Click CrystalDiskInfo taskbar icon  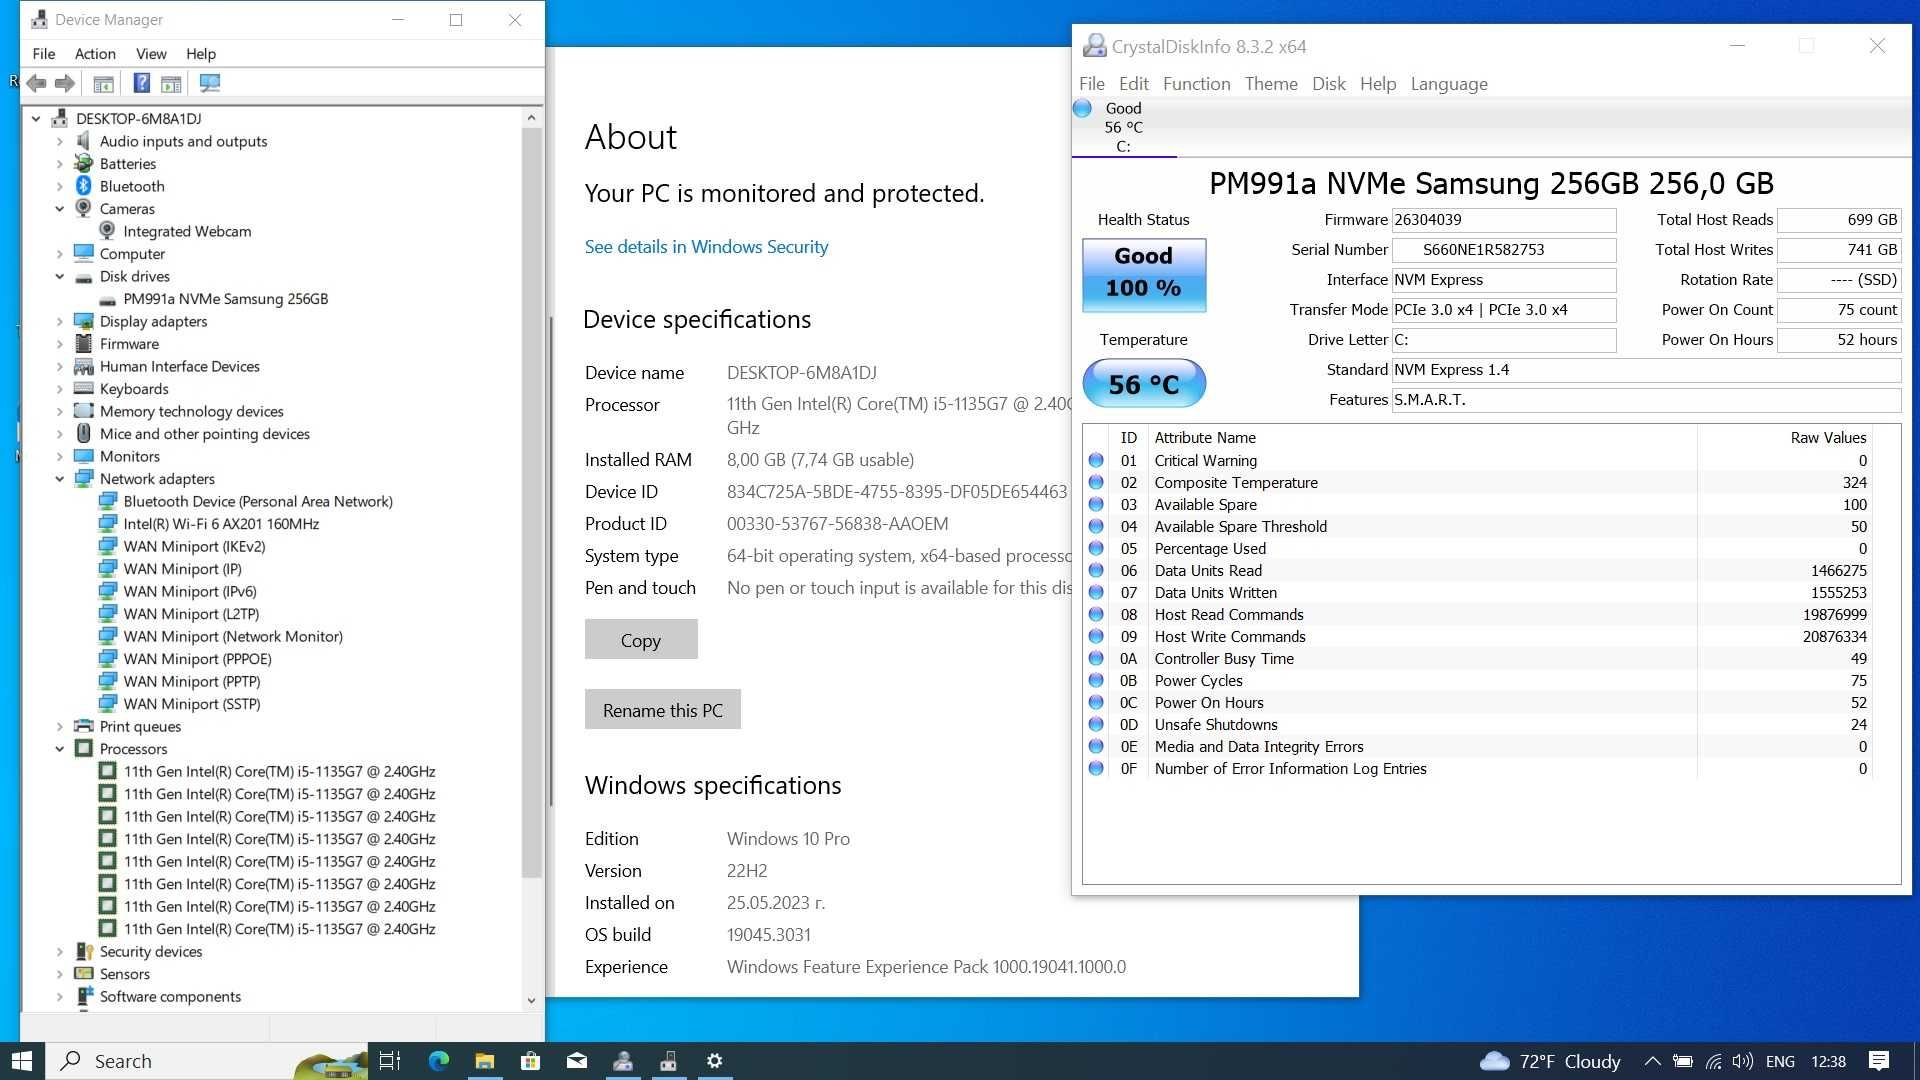coord(623,1061)
